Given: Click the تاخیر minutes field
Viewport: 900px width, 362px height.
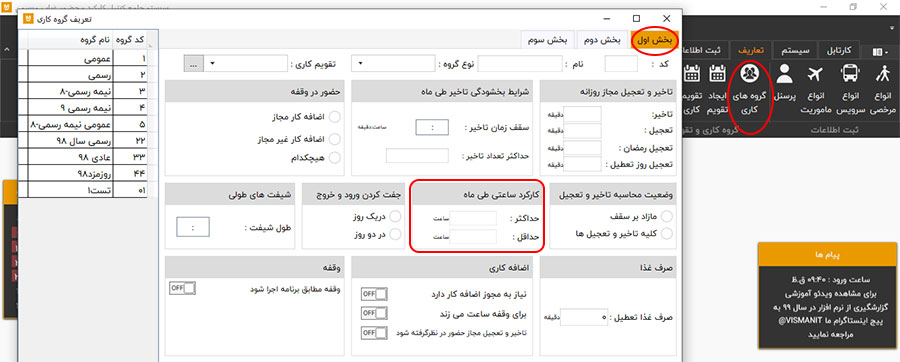Looking at the screenshot, I should click(x=583, y=114).
